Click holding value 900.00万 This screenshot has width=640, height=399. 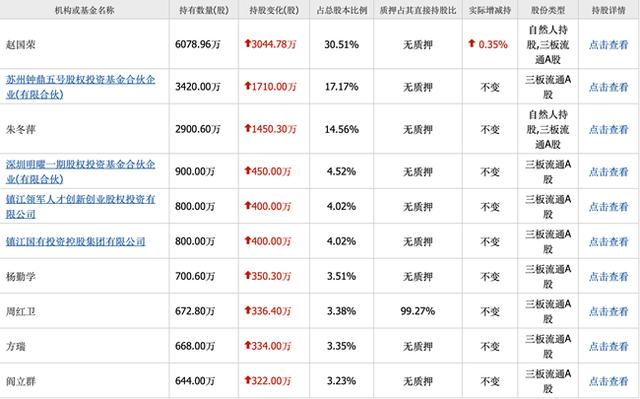pos(195,171)
